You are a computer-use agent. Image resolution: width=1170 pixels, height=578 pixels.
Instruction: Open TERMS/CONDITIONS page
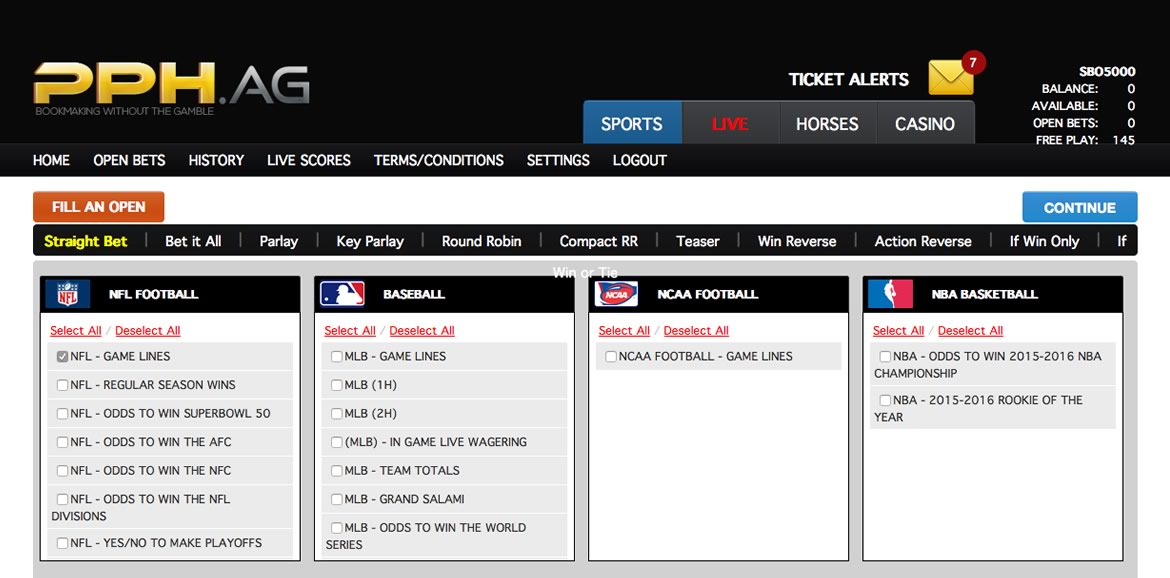pyautogui.click(x=439, y=160)
